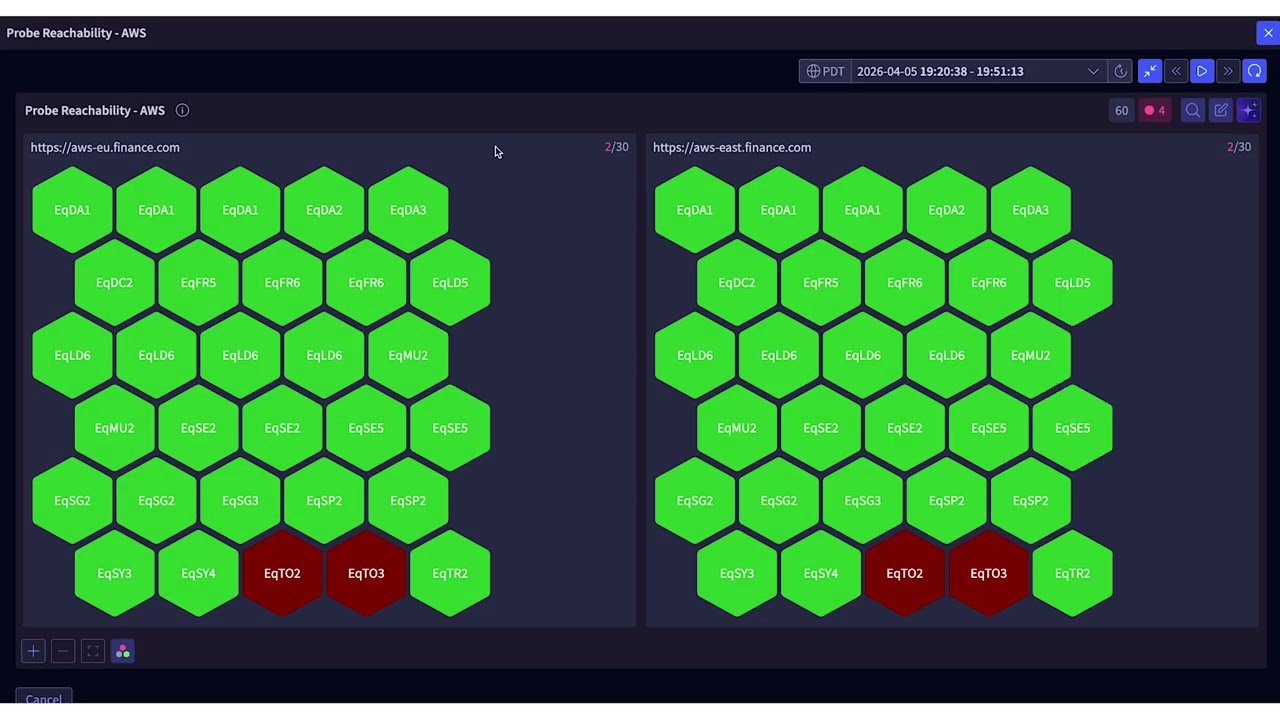1280x720 pixels.
Task: Select EqTR2 hexagon in aws-east panel
Action: tap(1072, 573)
